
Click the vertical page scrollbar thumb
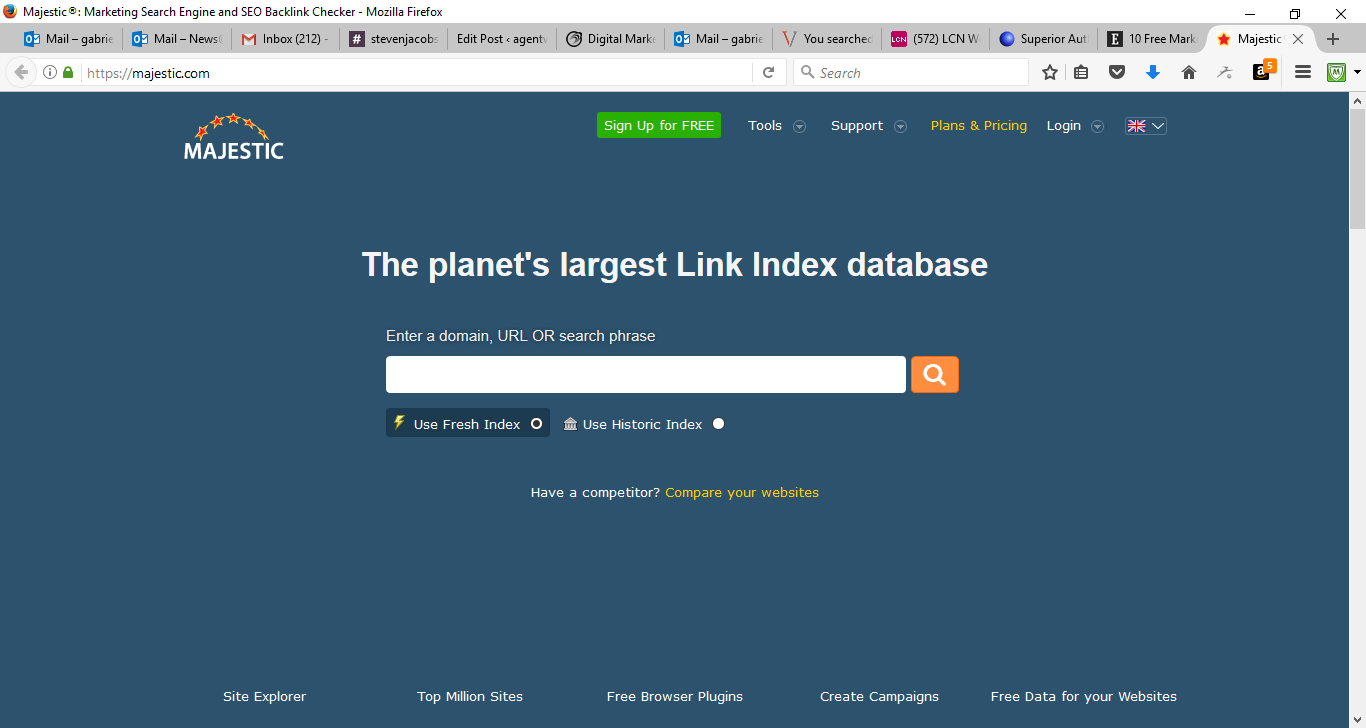[1357, 170]
